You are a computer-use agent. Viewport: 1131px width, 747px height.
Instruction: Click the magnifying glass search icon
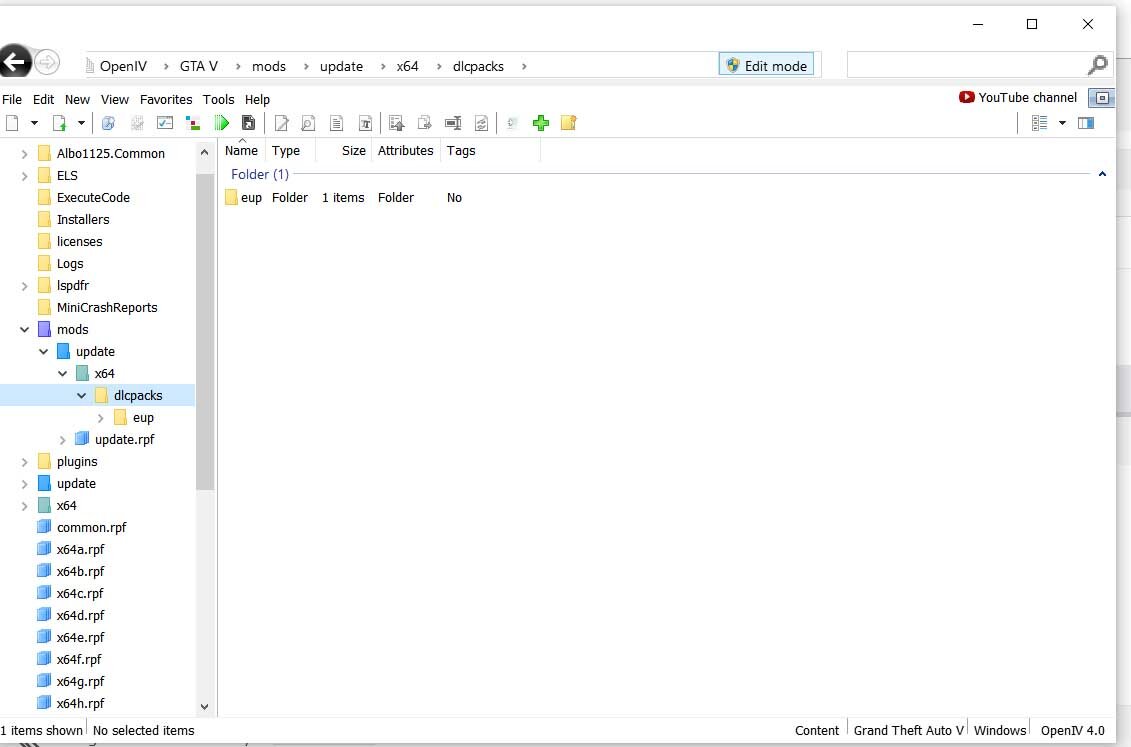pyautogui.click(x=1097, y=66)
